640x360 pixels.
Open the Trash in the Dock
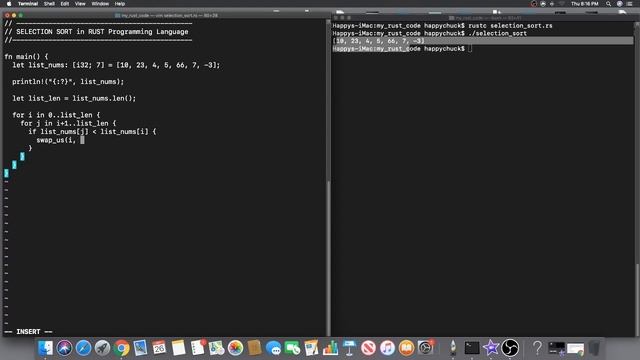click(x=594, y=348)
